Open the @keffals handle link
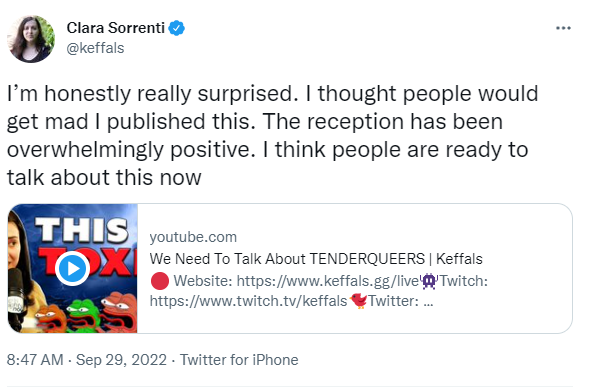The height and width of the screenshot is (392, 589). pos(95,48)
